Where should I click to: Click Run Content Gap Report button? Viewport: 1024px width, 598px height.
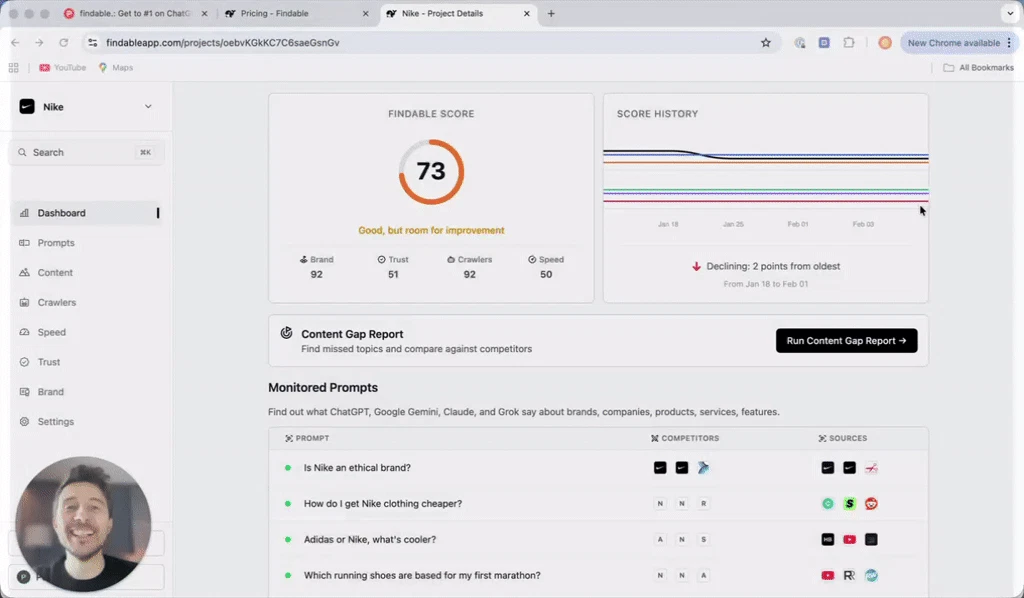[x=846, y=341]
